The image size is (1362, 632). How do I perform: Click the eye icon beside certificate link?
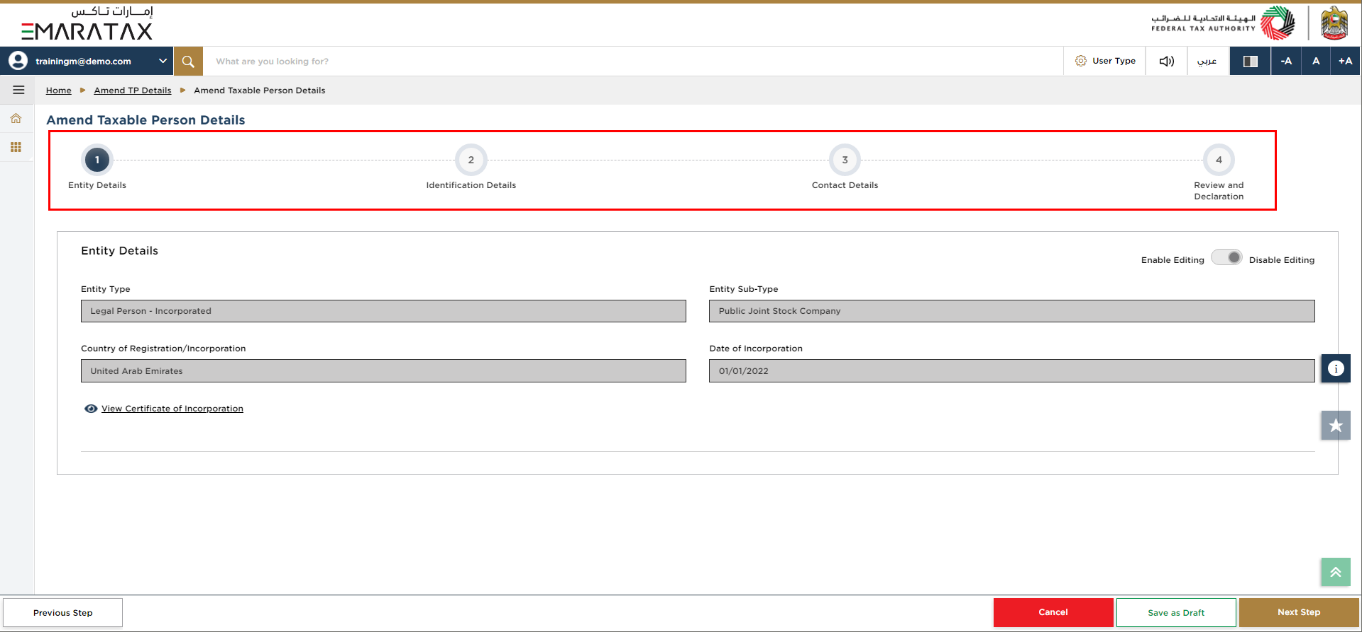coord(91,409)
